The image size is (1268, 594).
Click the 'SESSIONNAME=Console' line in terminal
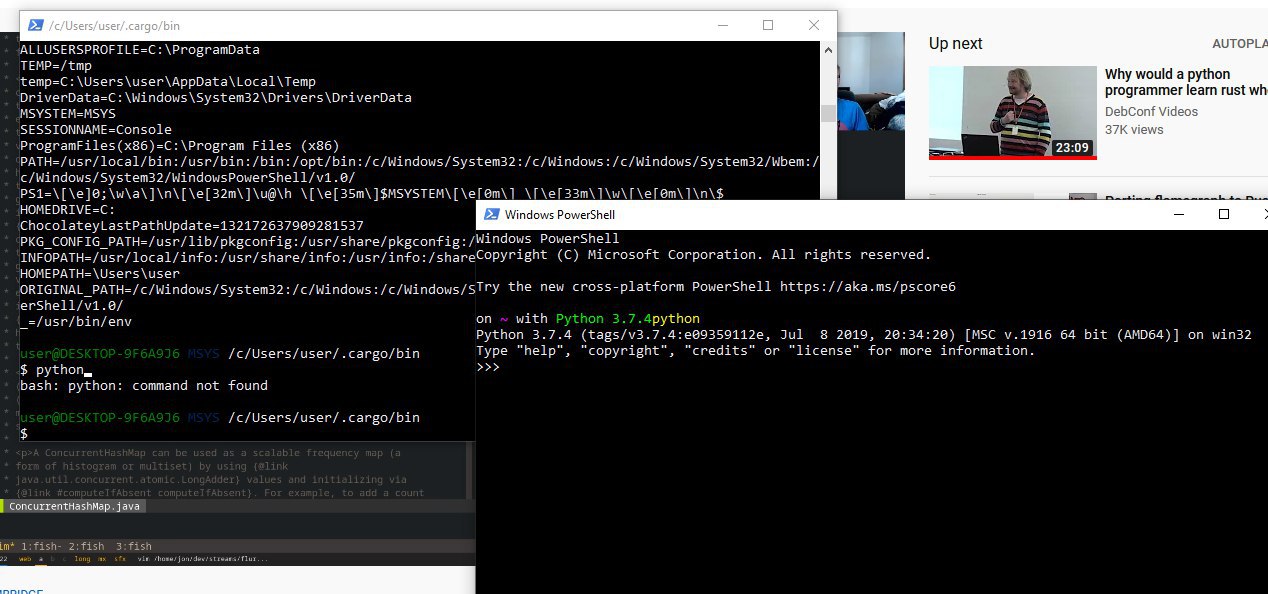tap(96, 129)
